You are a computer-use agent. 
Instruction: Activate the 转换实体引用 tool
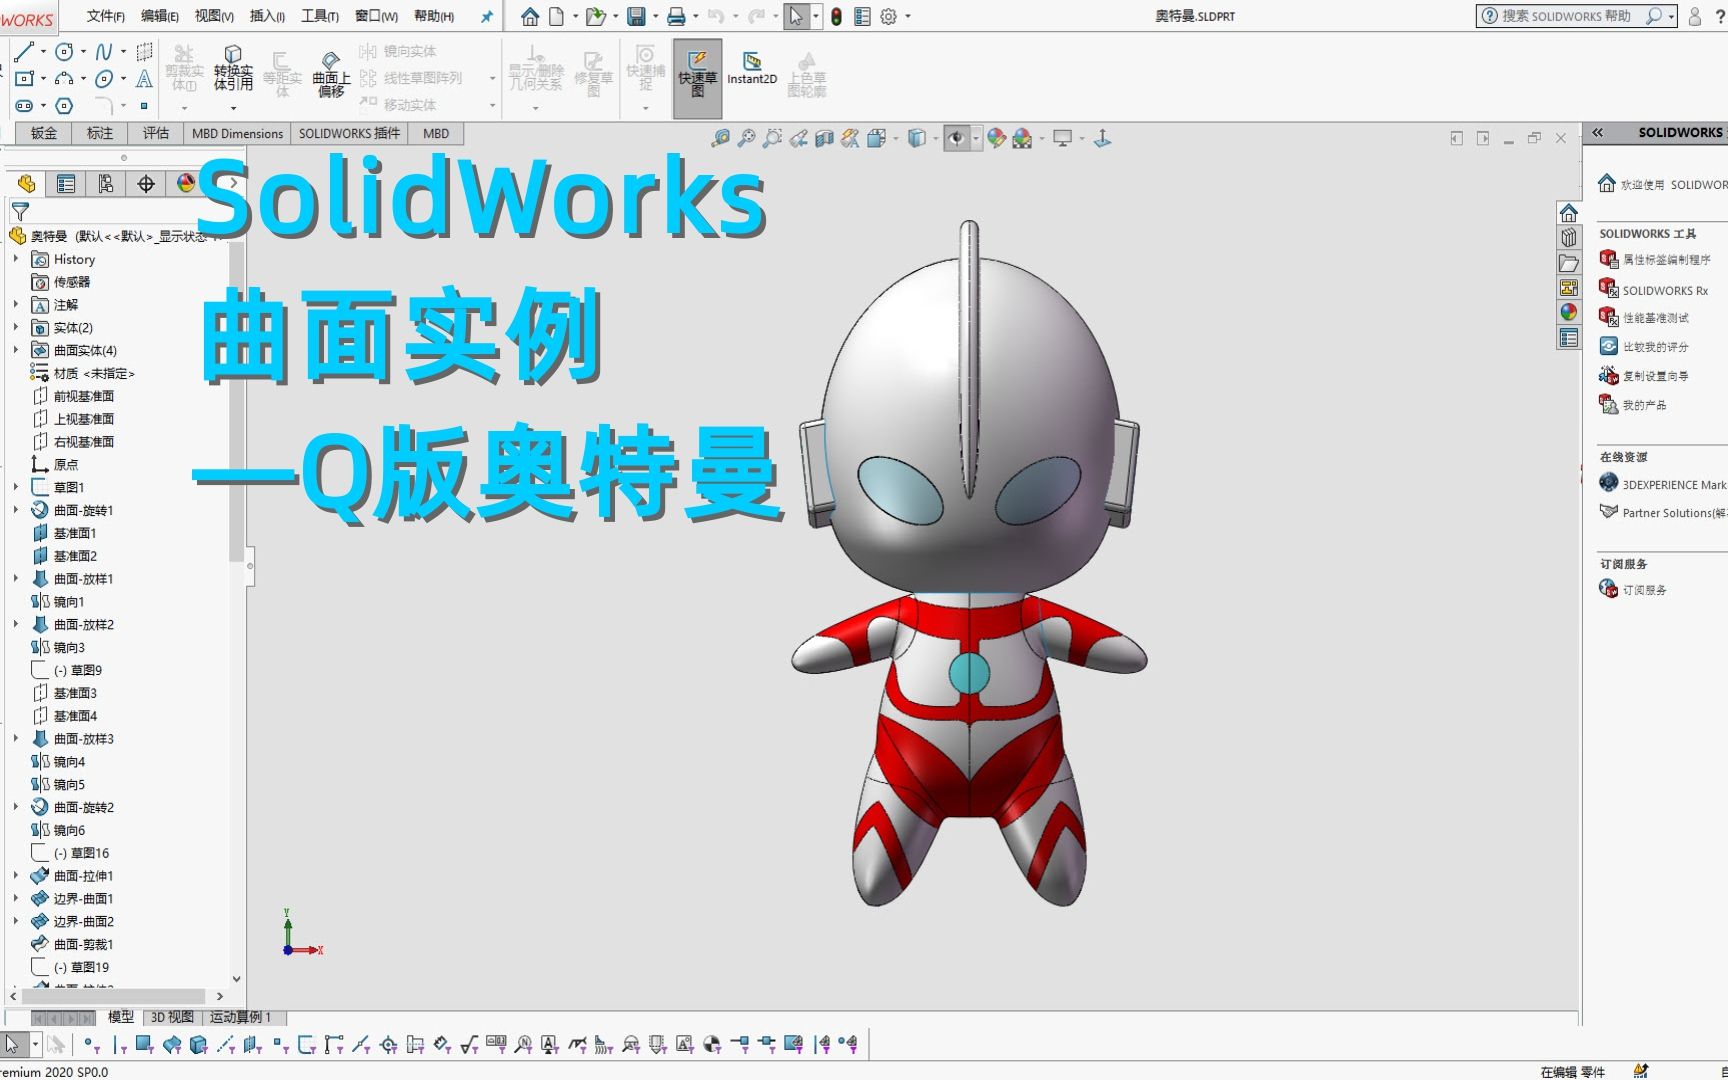(232, 72)
